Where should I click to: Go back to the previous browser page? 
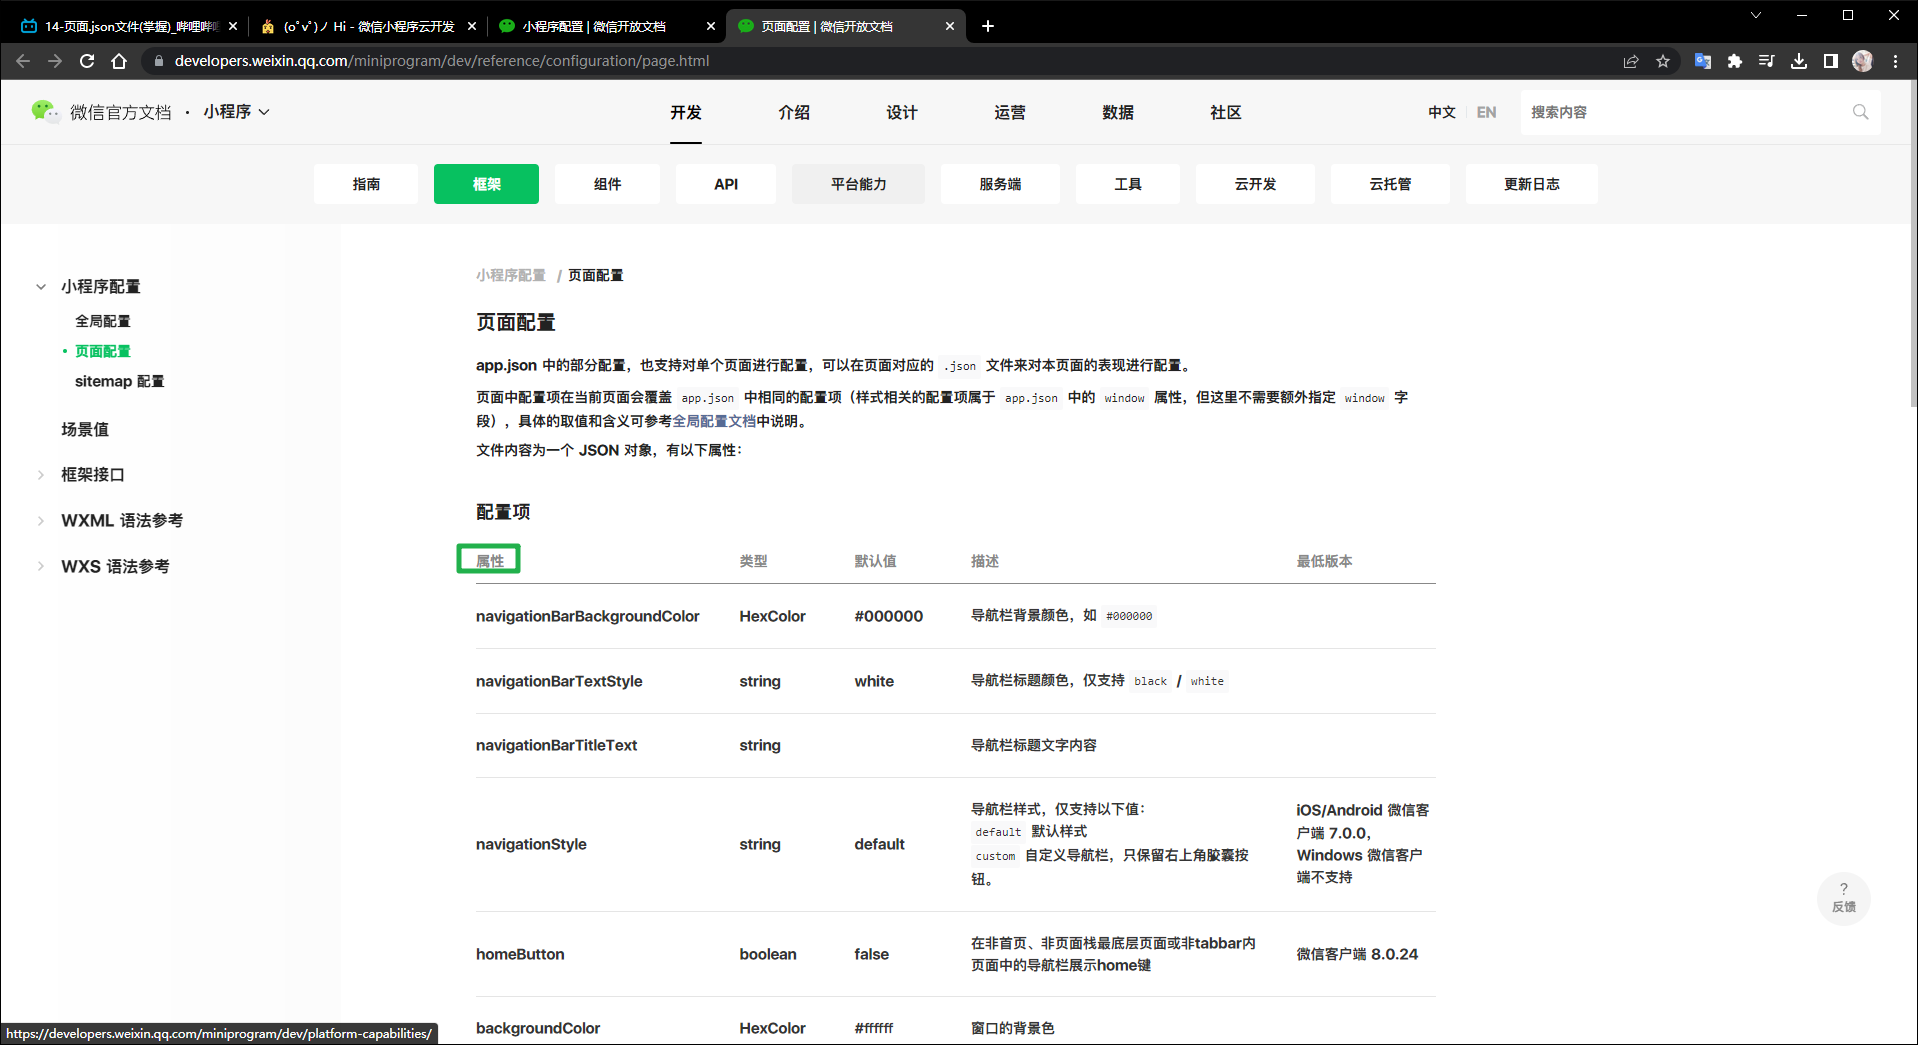pyautogui.click(x=23, y=61)
